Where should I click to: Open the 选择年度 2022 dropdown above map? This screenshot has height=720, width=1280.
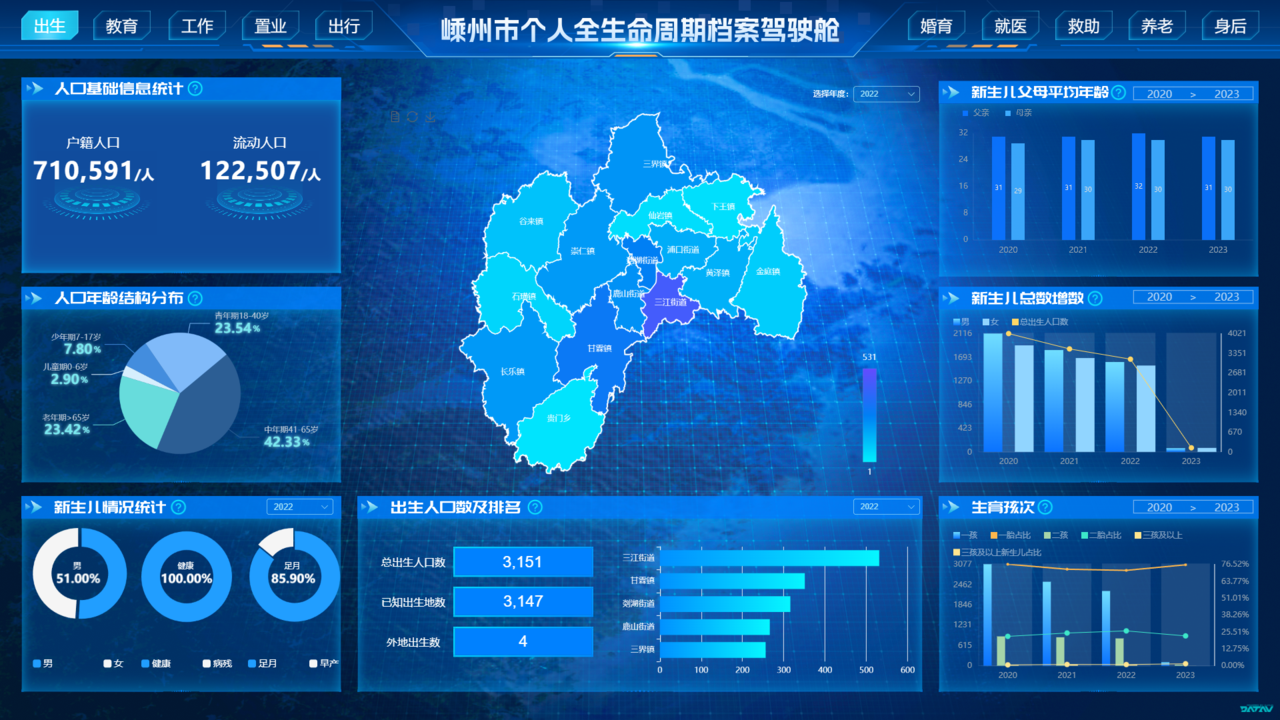tap(886, 94)
